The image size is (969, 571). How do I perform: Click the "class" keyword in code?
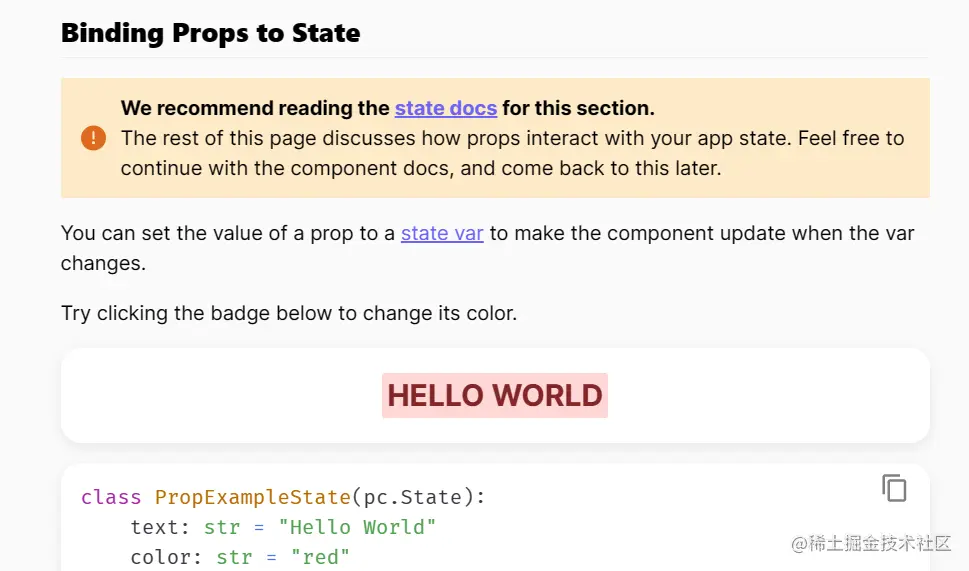click(x=111, y=497)
